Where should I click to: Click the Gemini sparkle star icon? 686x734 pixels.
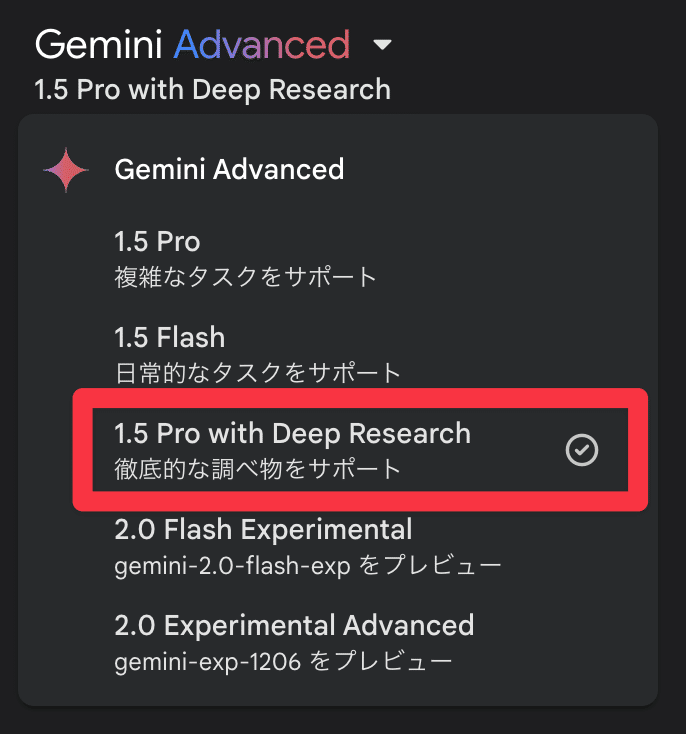pyautogui.click(x=67, y=170)
